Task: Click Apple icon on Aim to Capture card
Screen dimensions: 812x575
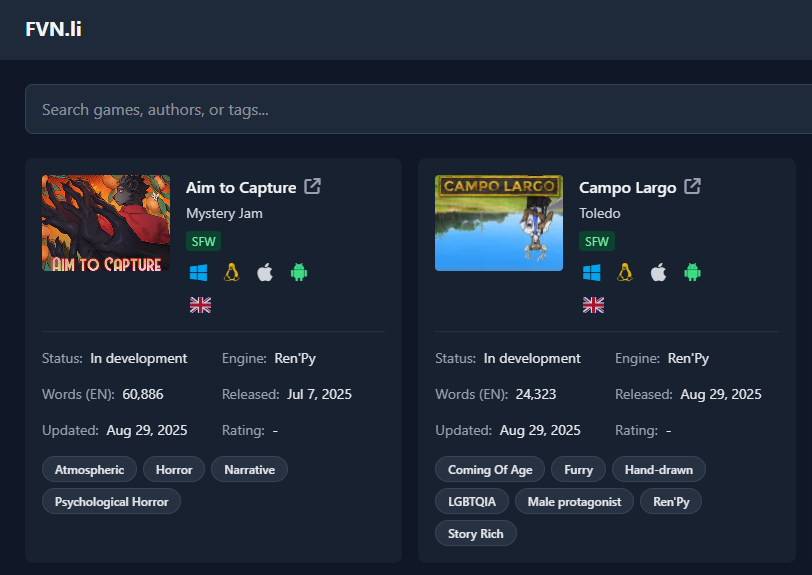Action: 265,272
